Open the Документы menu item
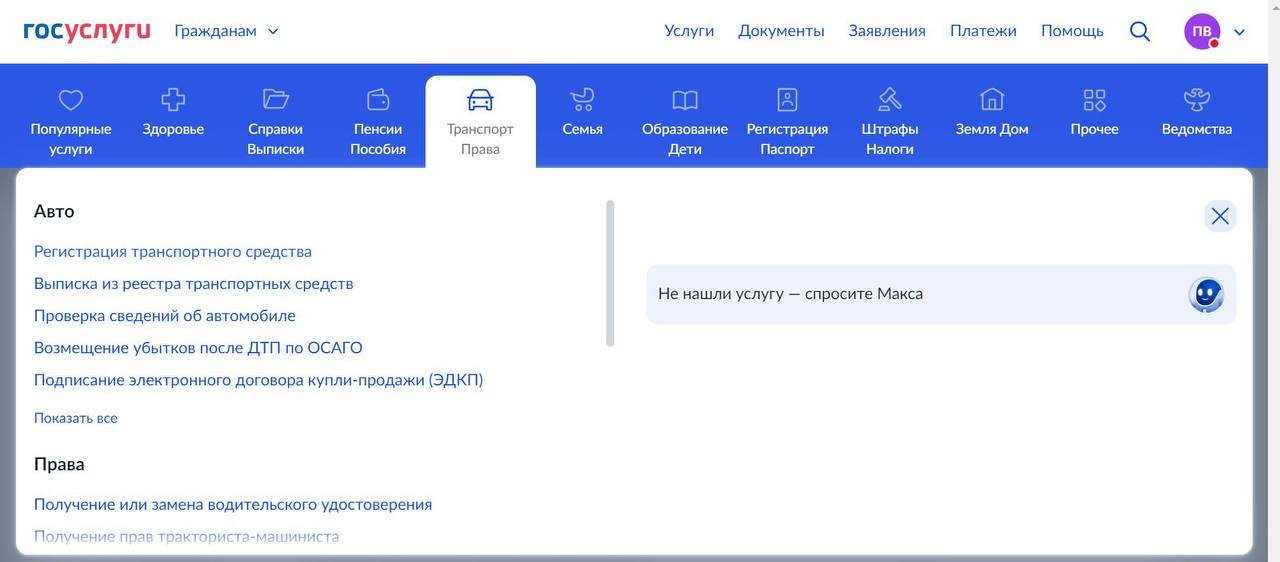This screenshot has width=1280, height=562. coord(781,31)
